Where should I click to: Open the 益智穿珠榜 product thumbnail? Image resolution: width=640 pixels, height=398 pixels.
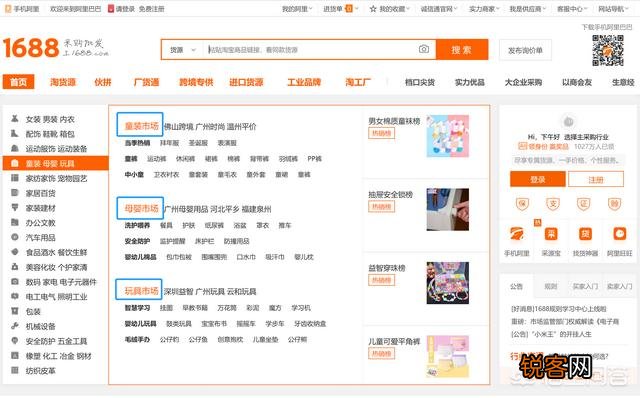click(x=448, y=283)
